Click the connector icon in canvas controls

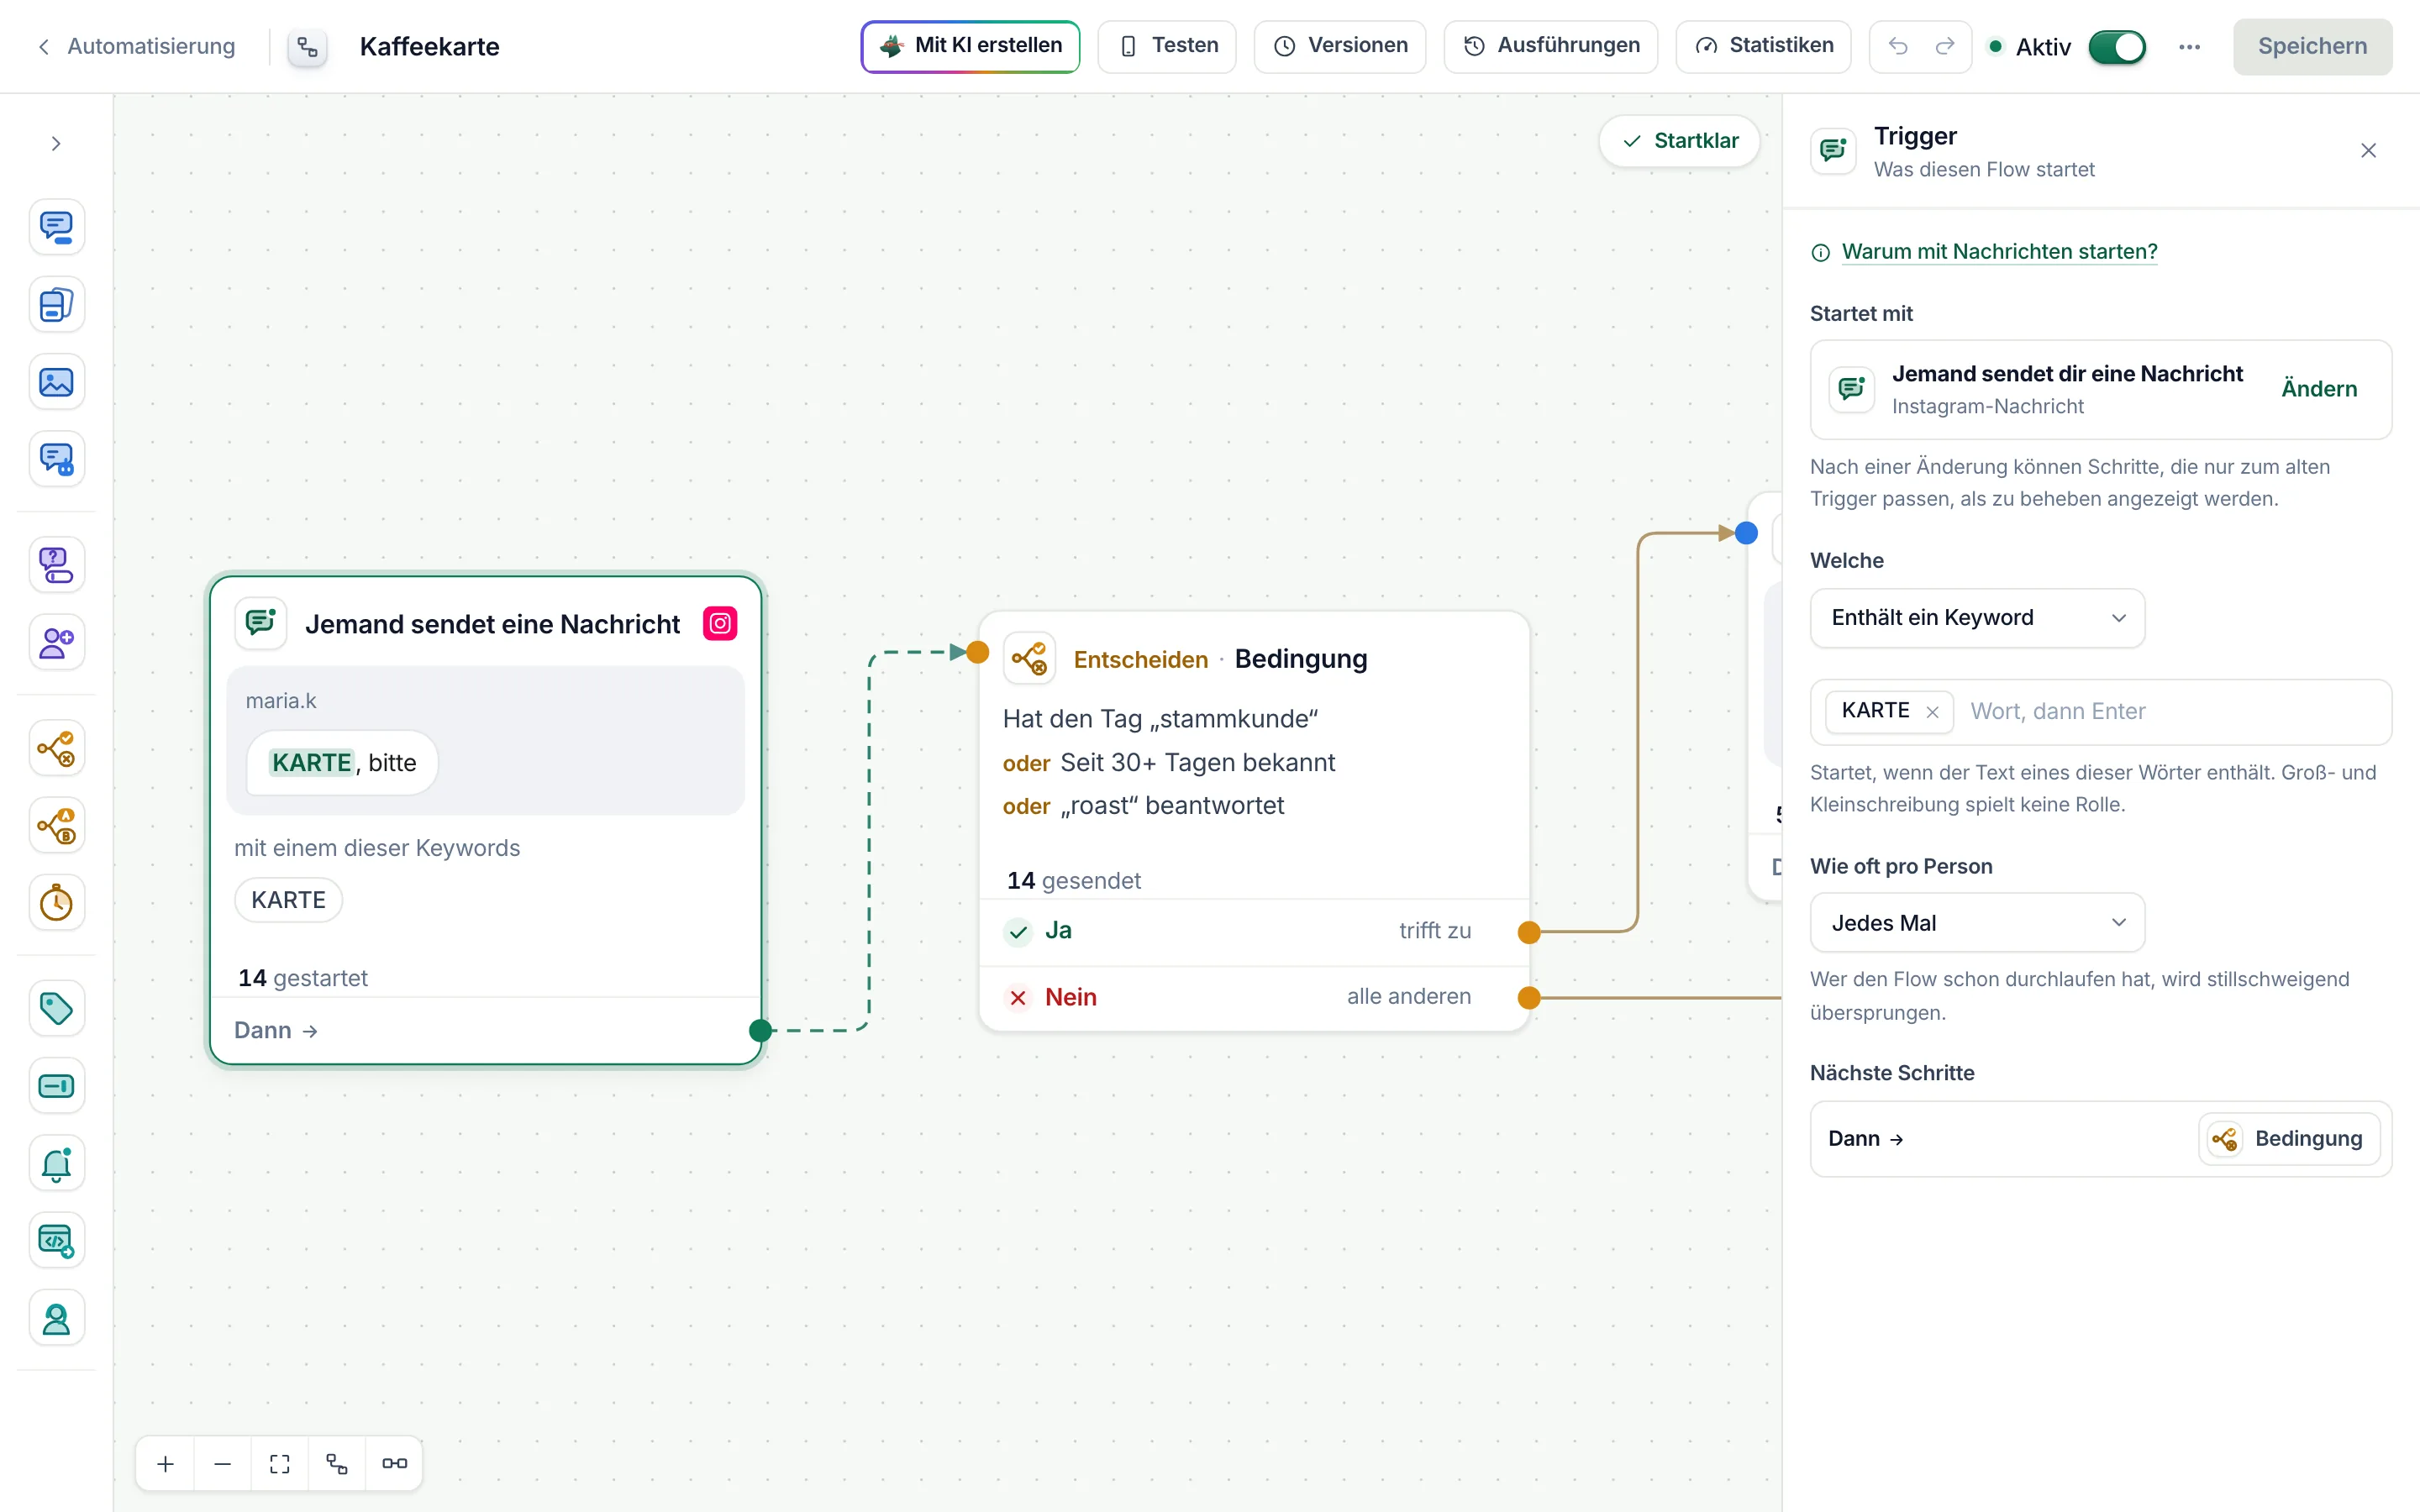click(x=394, y=1464)
